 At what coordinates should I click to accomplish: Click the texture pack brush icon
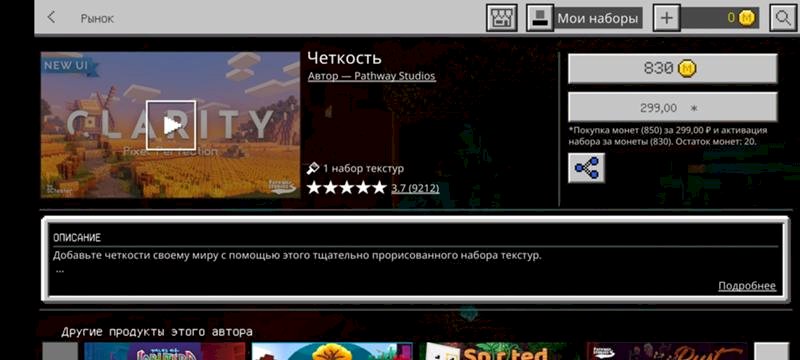click(x=313, y=168)
